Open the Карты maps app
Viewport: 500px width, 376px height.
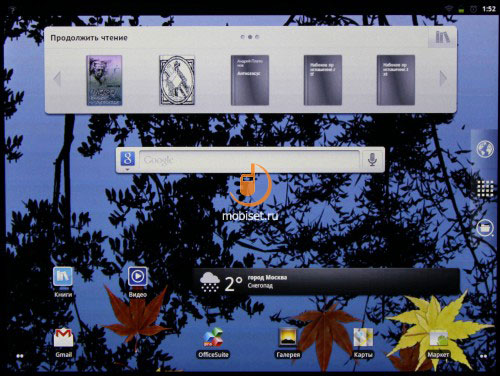coord(363,342)
